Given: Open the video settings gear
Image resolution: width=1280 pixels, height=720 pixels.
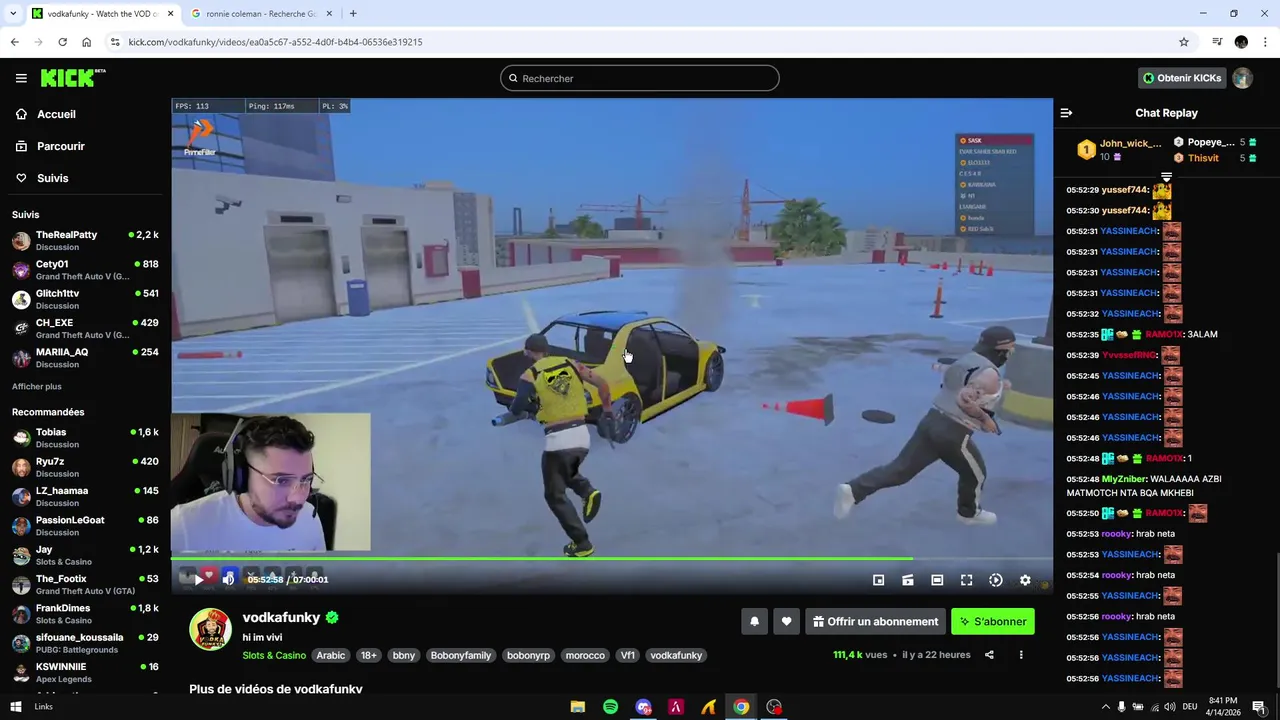Looking at the screenshot, I should (x=1025, y=580).
